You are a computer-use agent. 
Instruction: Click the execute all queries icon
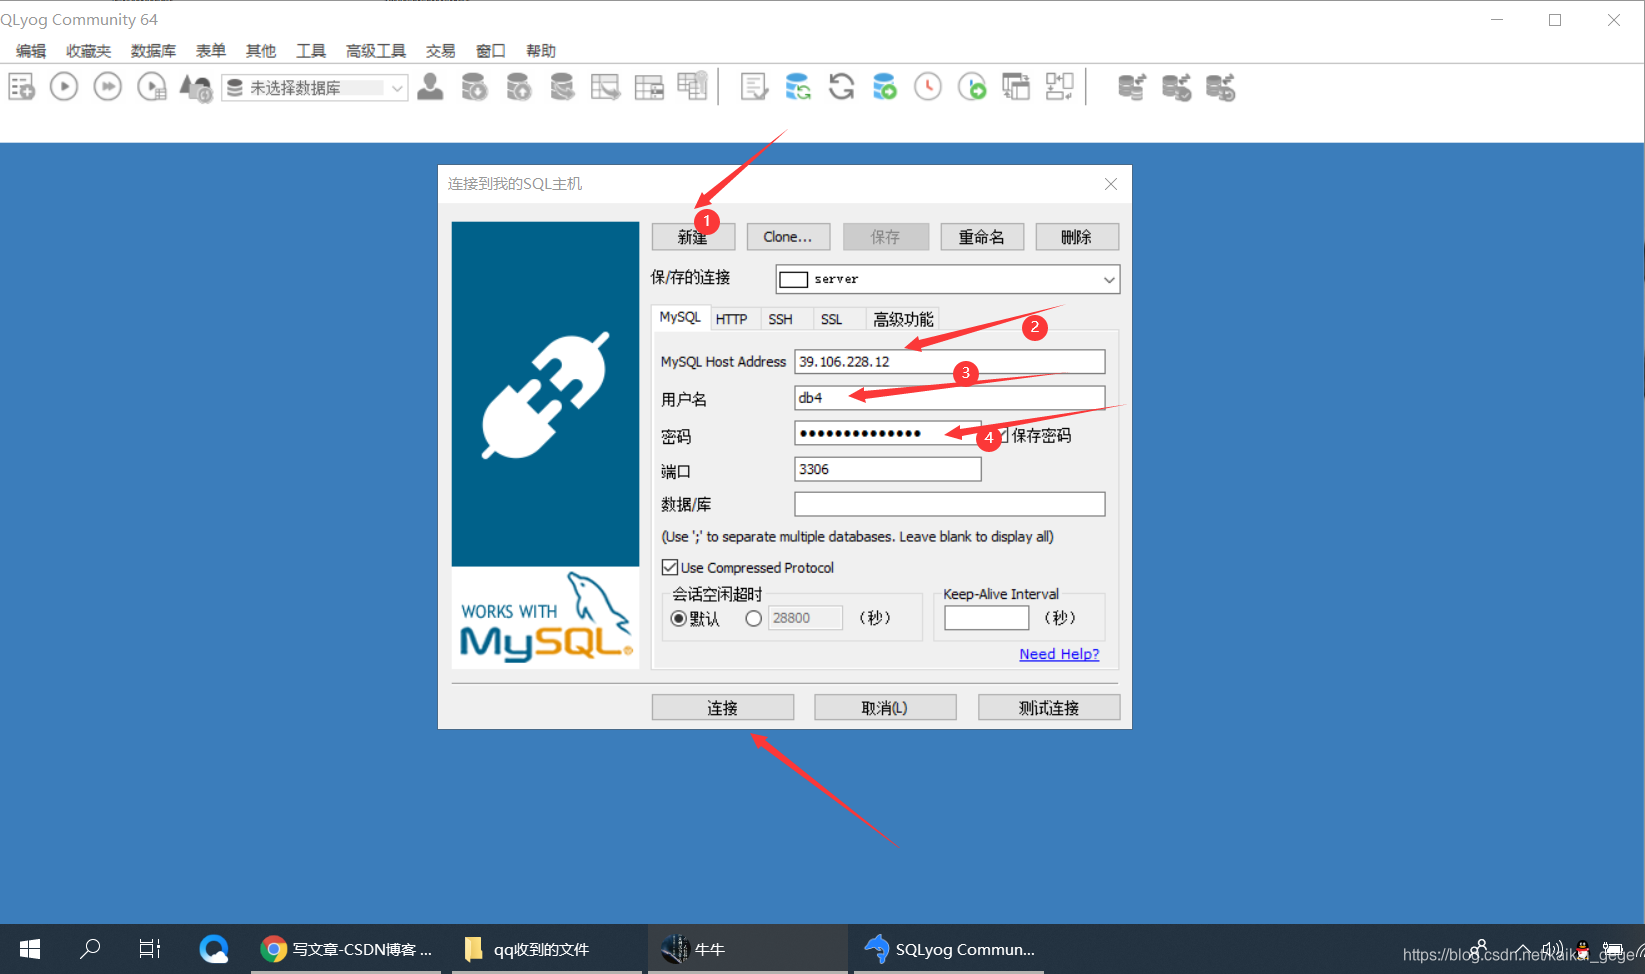click(x=108, y=87)
